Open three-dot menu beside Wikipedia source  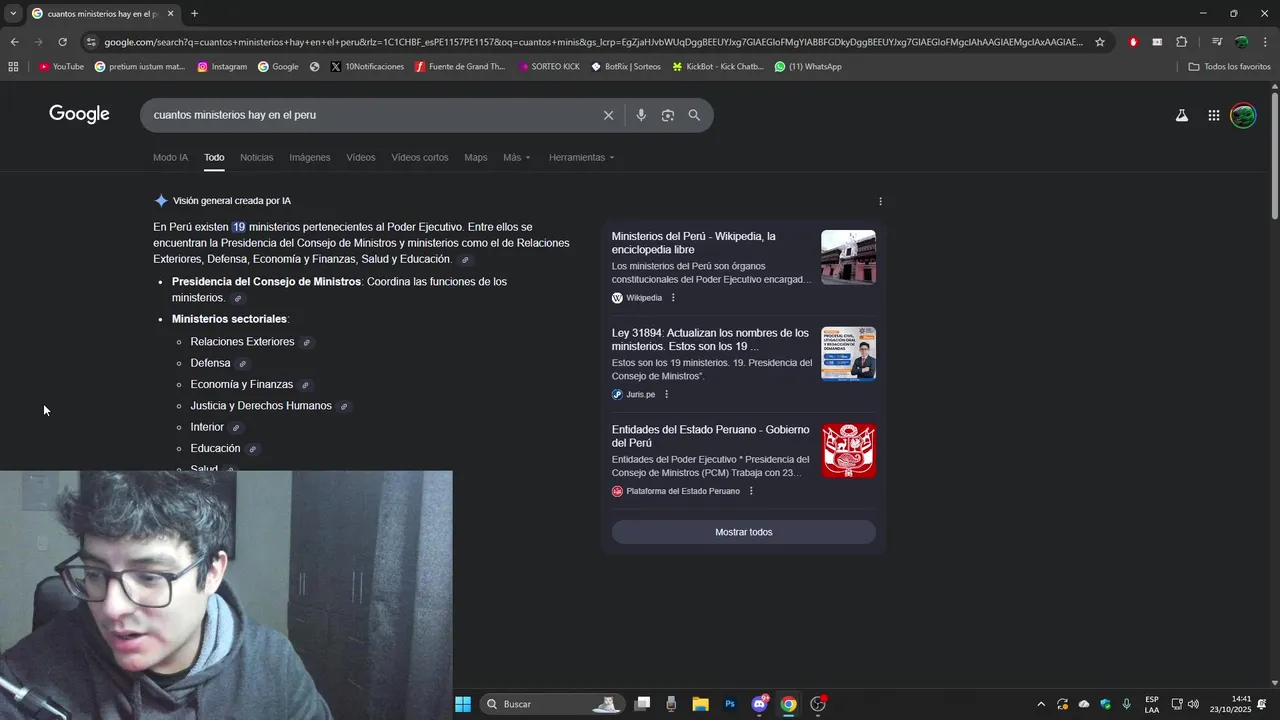point(672,298)
